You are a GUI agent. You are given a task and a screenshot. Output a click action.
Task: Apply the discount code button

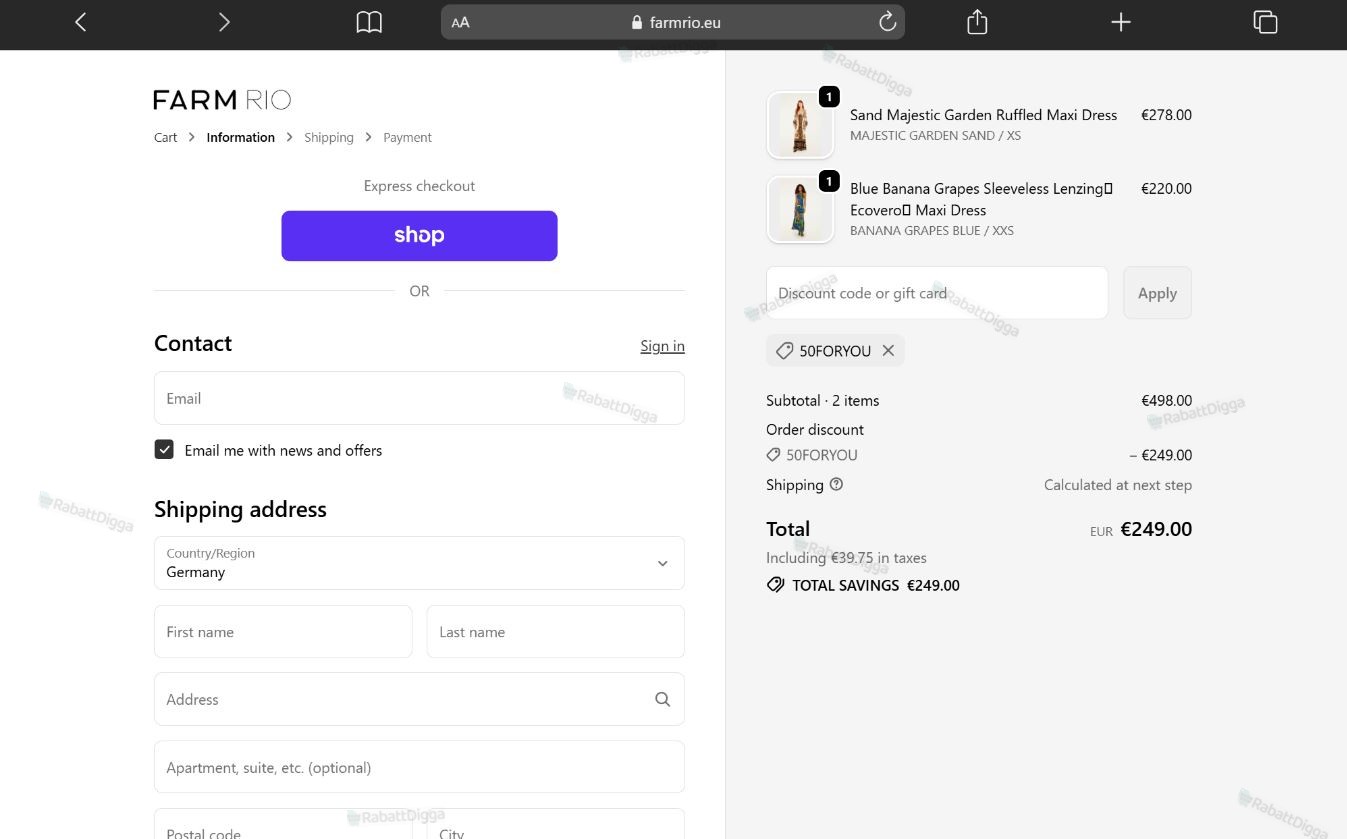[1157, 293]
